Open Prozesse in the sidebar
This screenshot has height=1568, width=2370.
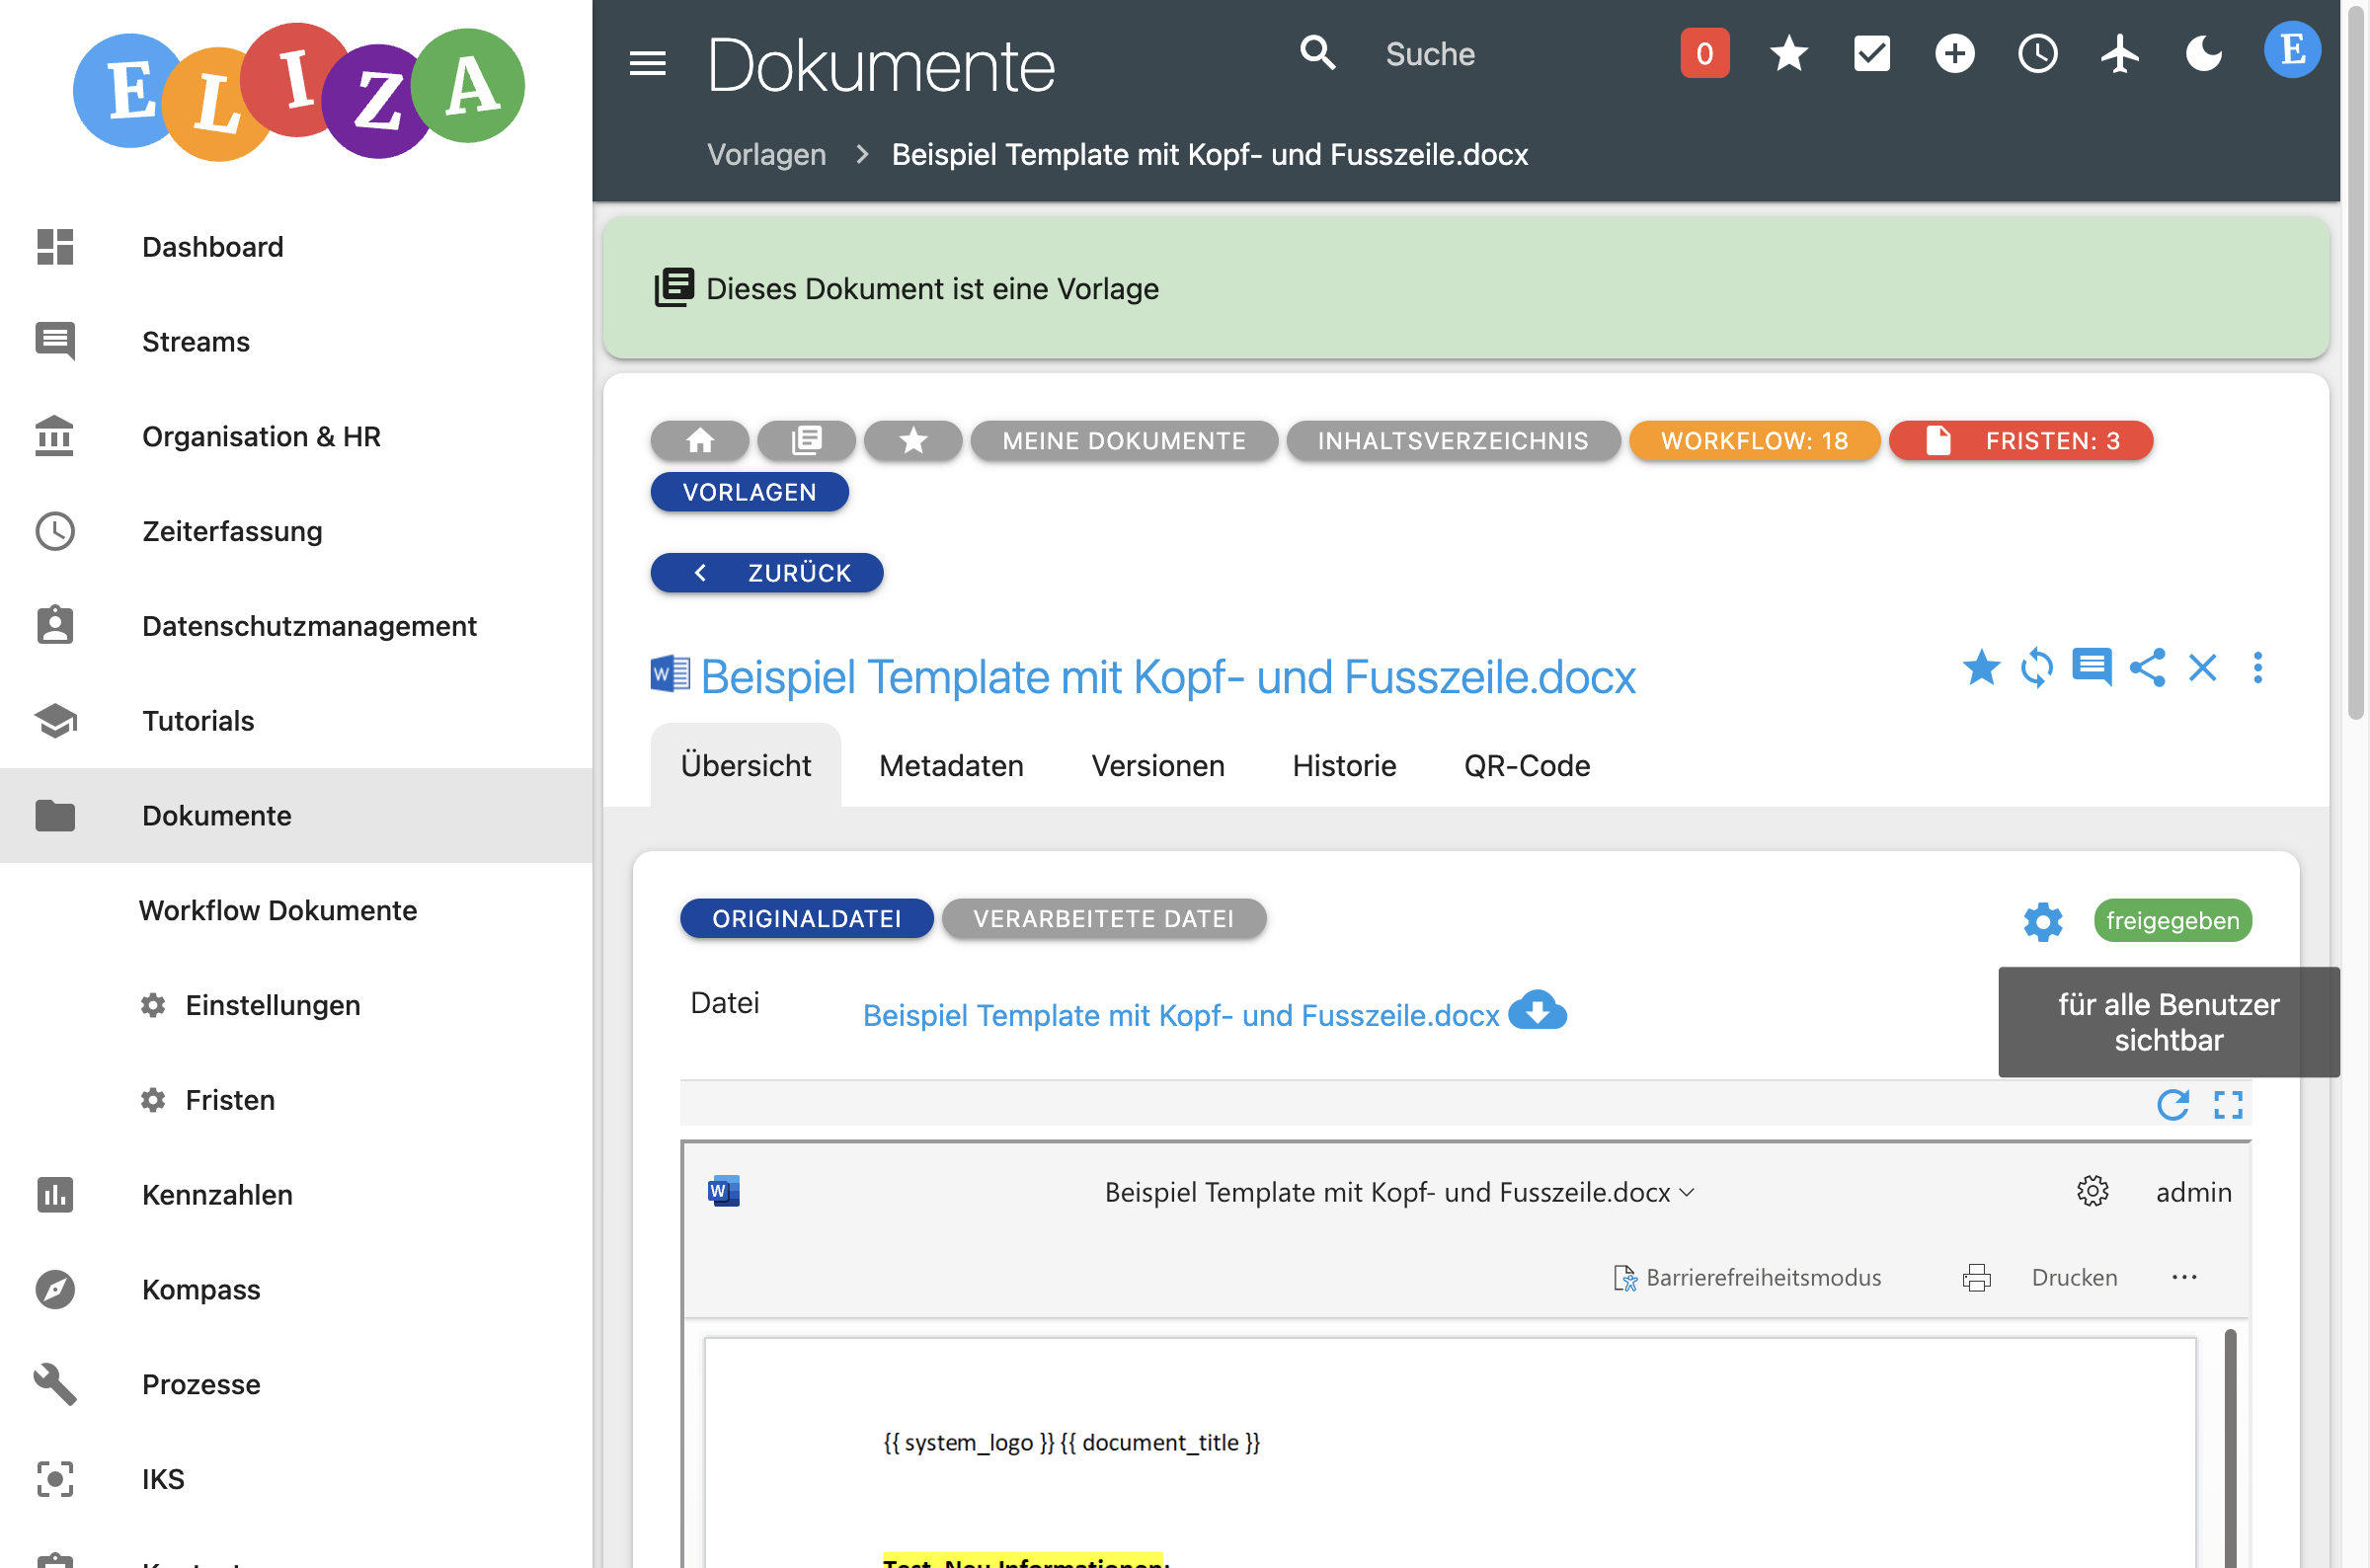point(296,1385)
